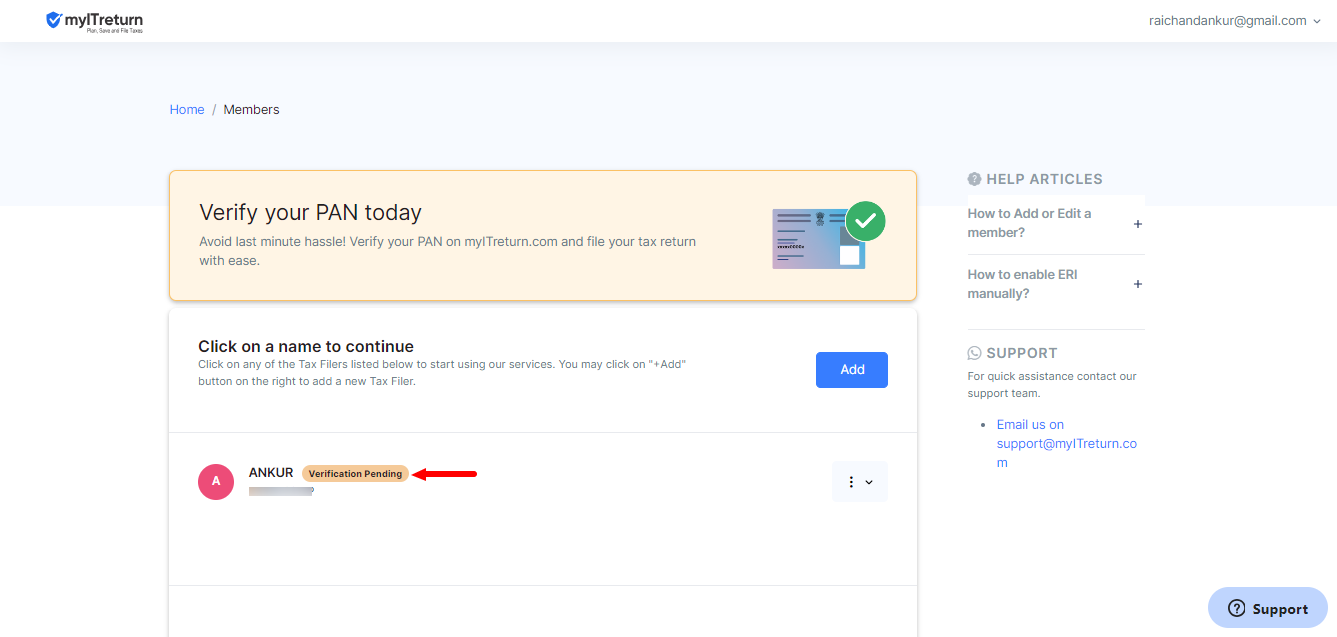Click the Members breadcrumb item

pyautogui.click(x=251, y=109)
